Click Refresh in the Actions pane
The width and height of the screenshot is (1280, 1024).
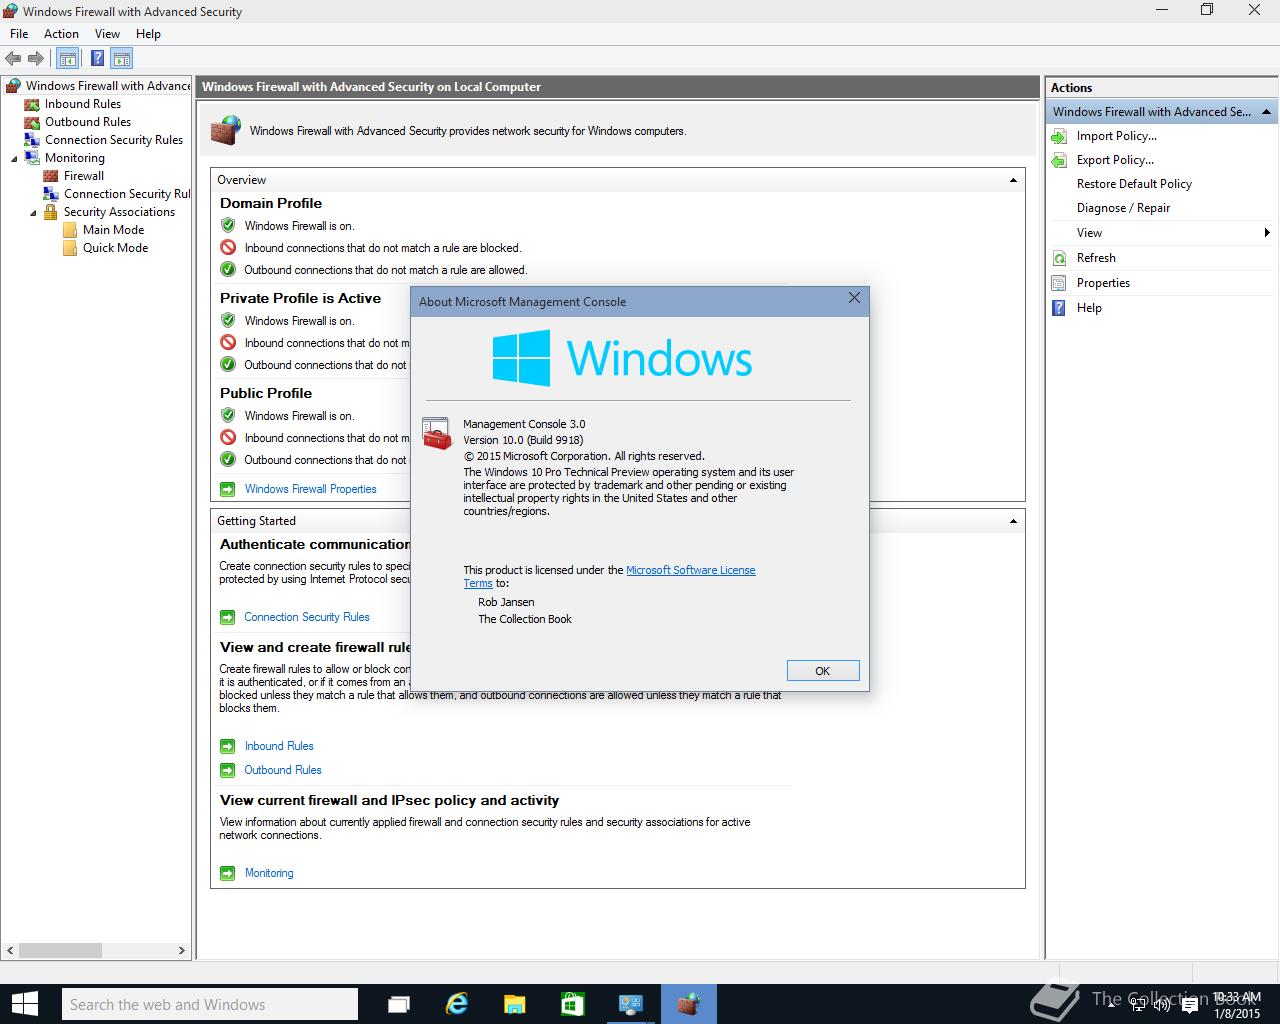point(1096,258)
